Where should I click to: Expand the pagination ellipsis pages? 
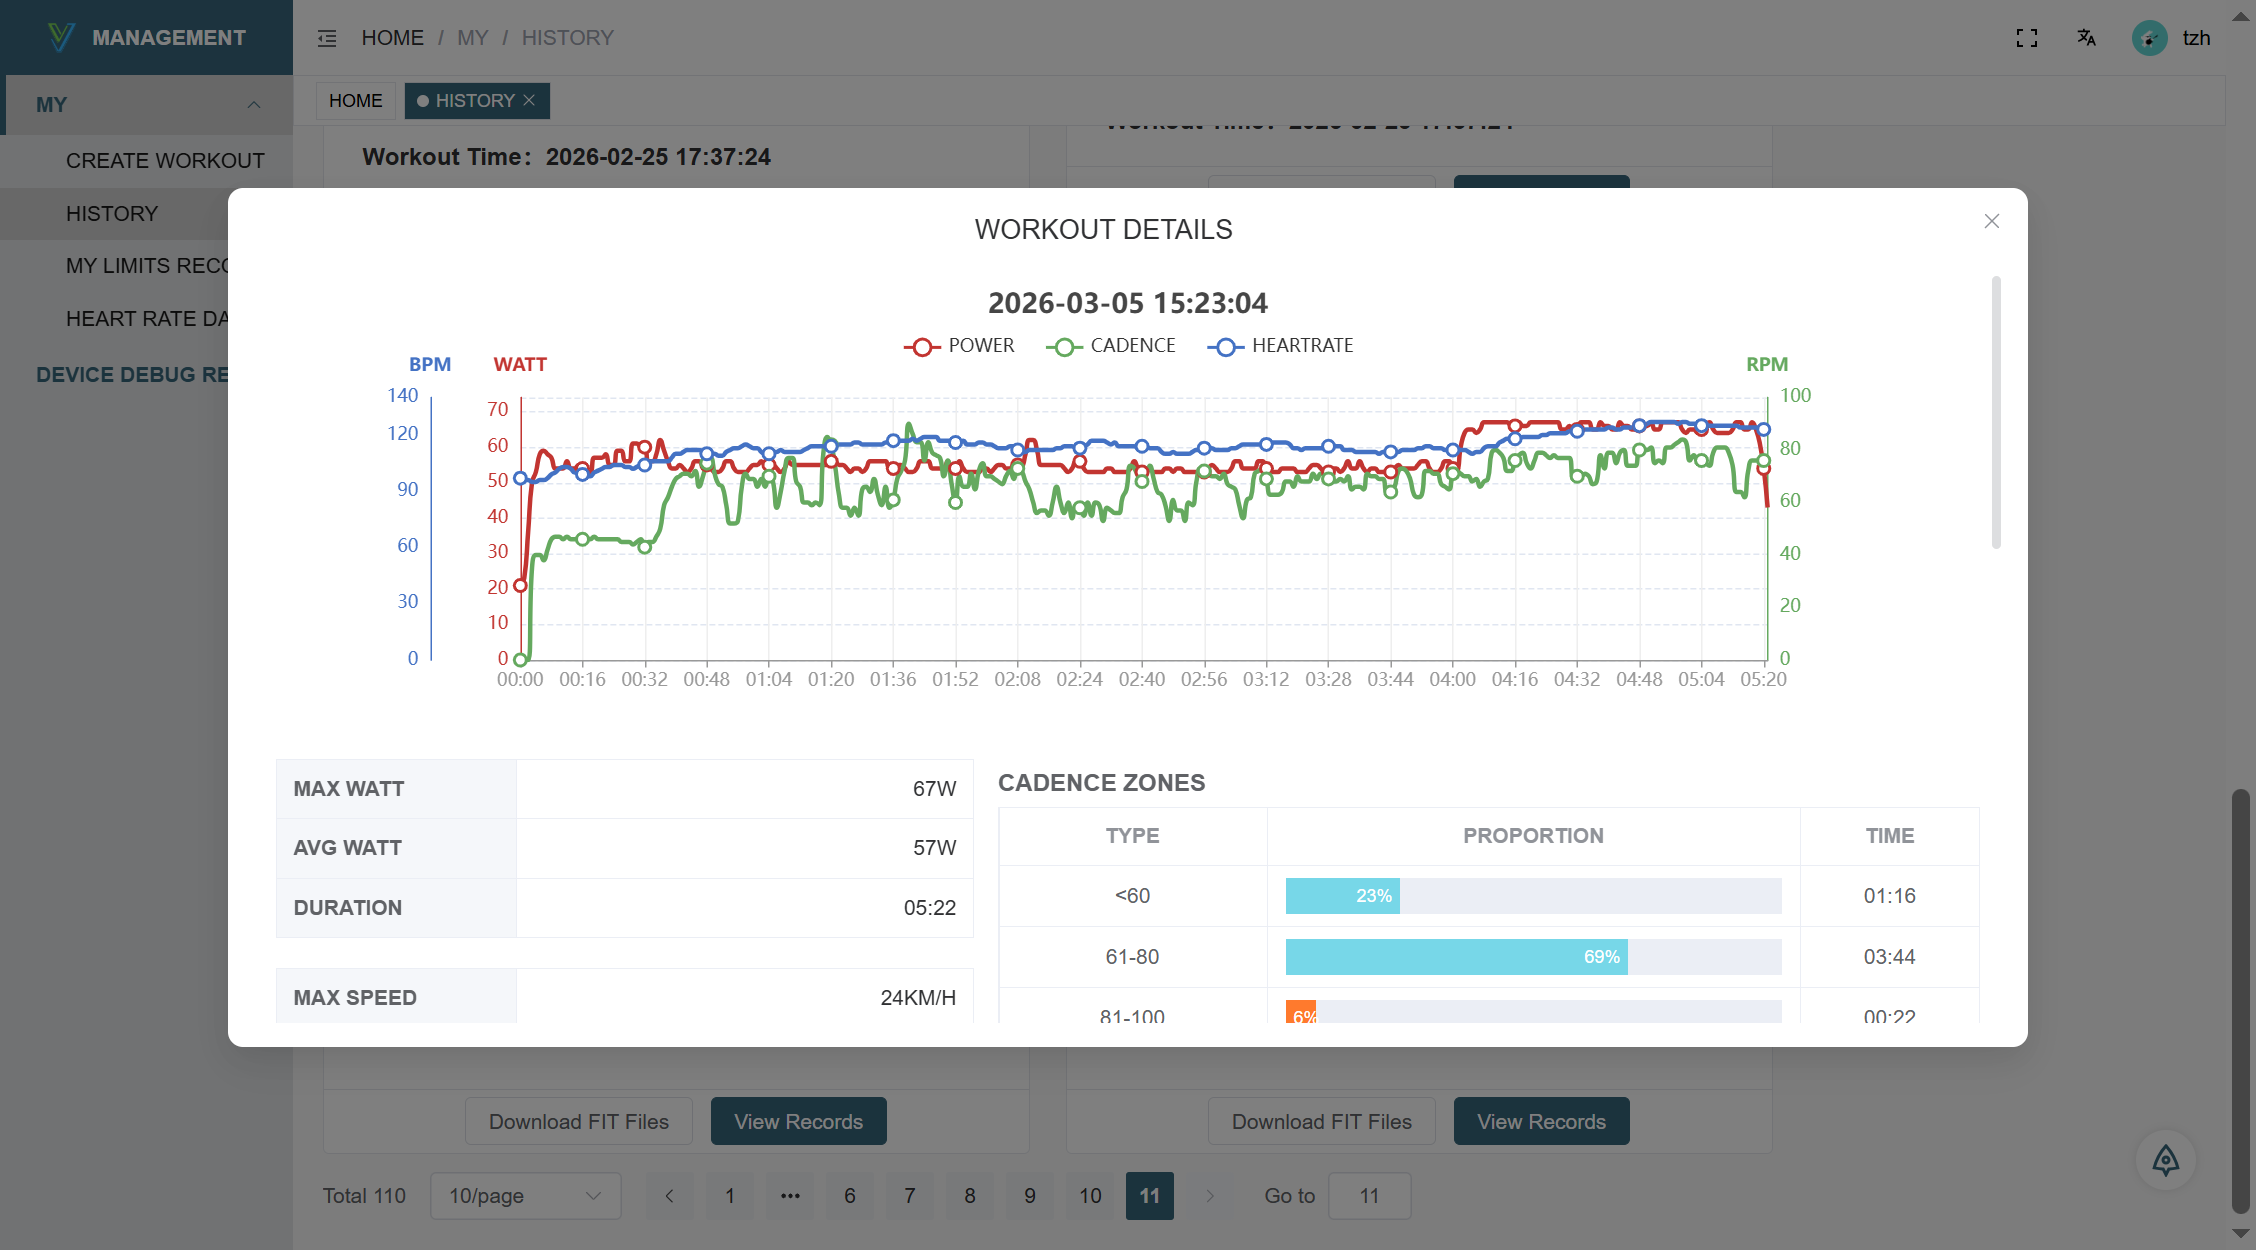tap(789, 1196)
